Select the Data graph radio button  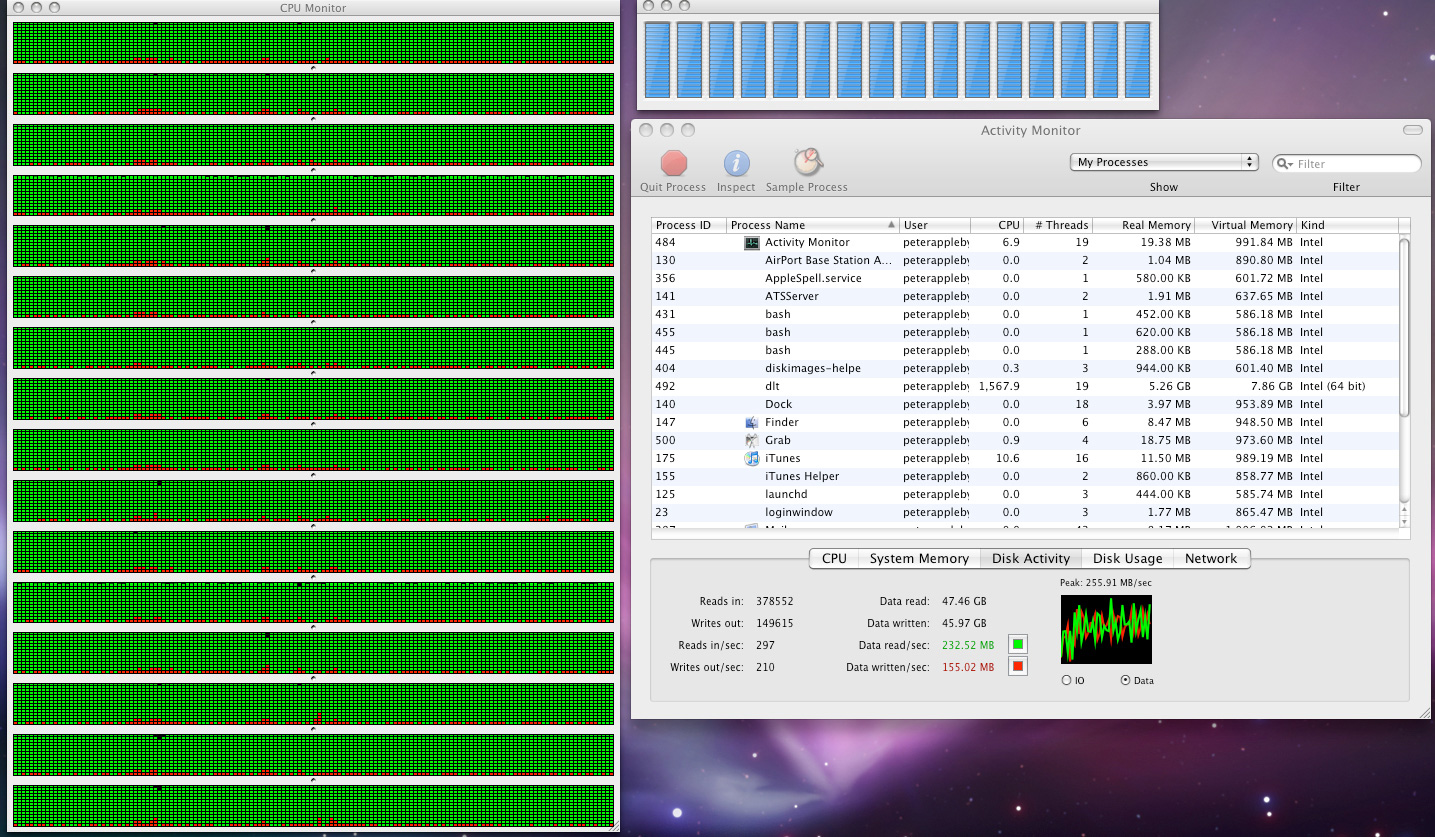pos(1126,680)
